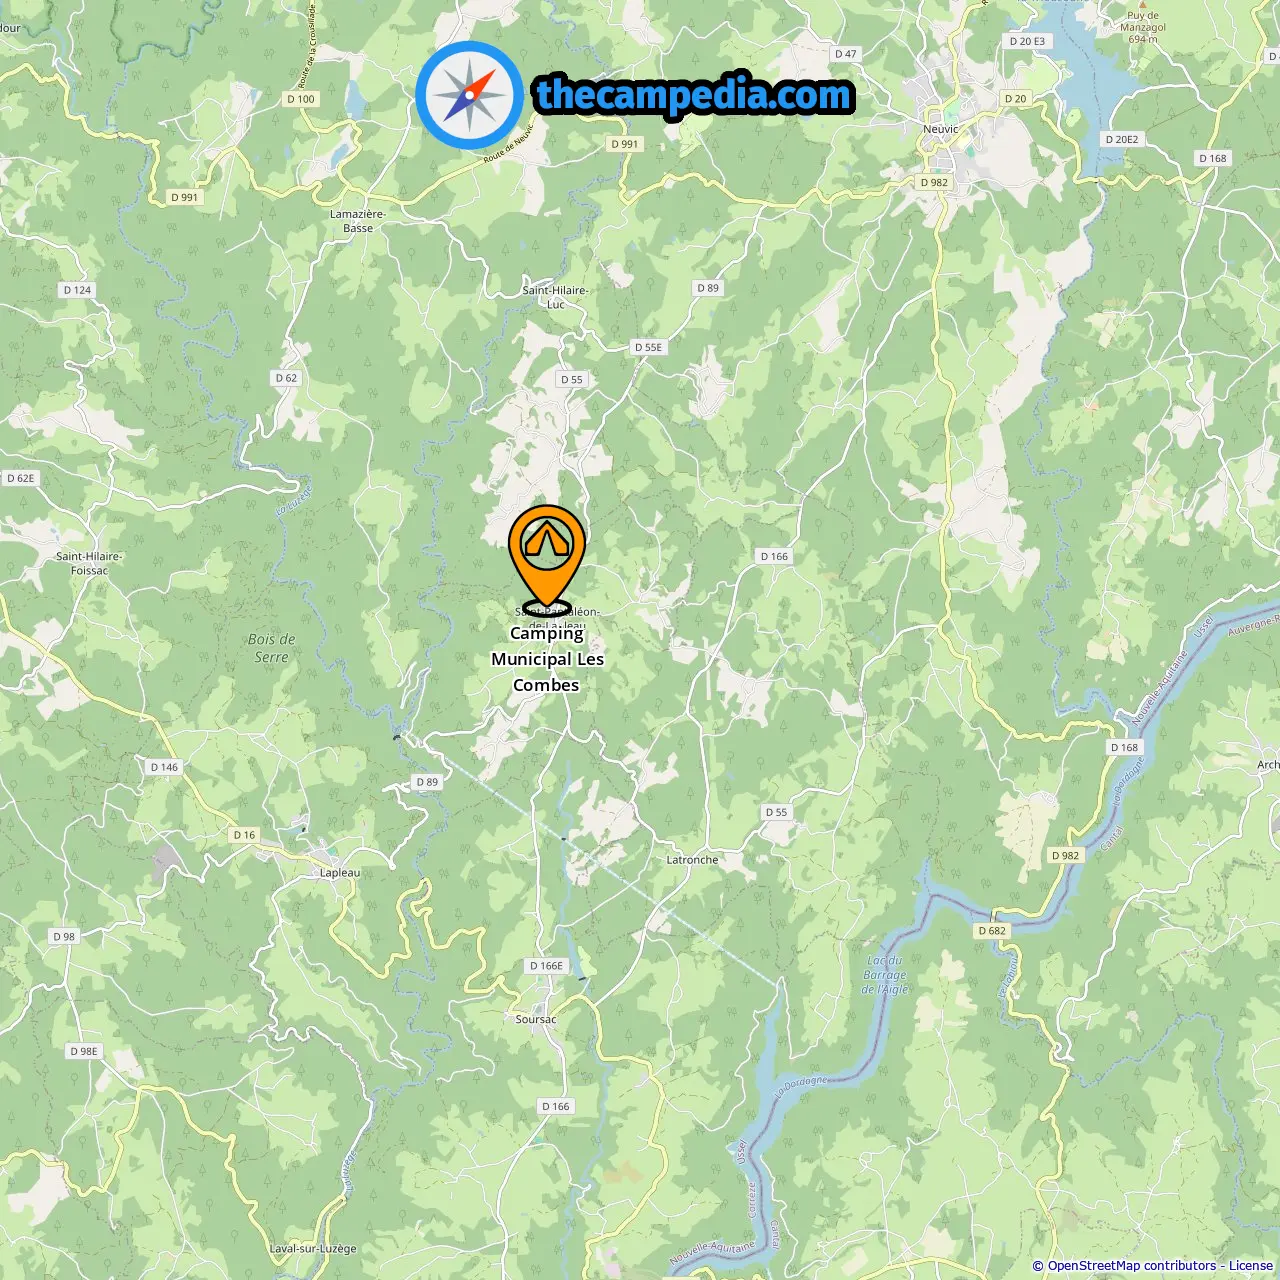Click the Neuvic town label
Screen dimensions: 1280x1280
click(x=940, y=129)
